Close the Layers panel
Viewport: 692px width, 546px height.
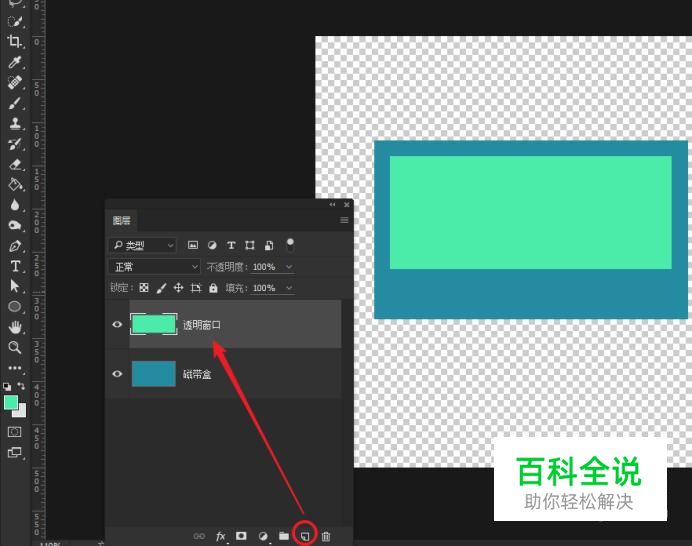pos(347,204)
